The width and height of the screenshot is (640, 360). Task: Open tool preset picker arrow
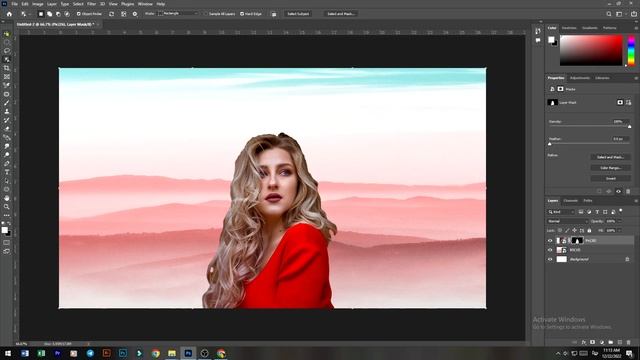29,14
